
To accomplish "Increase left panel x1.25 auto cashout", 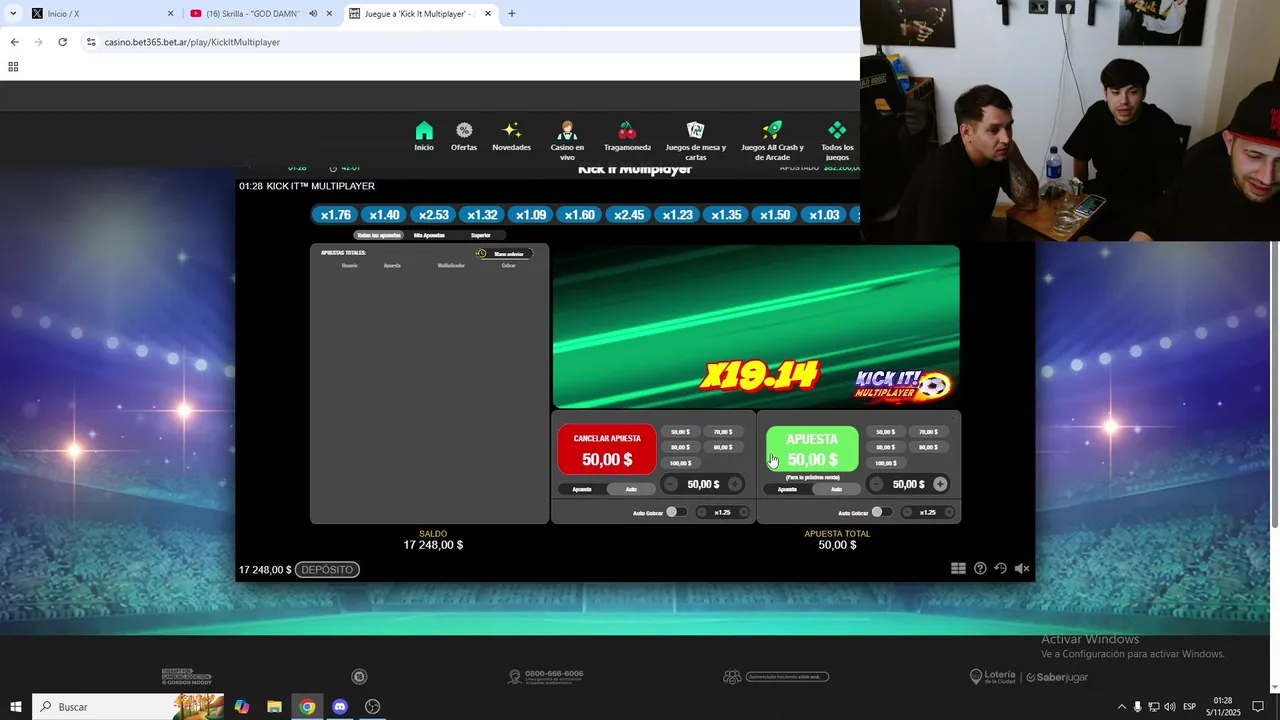I will click(743, 512).
